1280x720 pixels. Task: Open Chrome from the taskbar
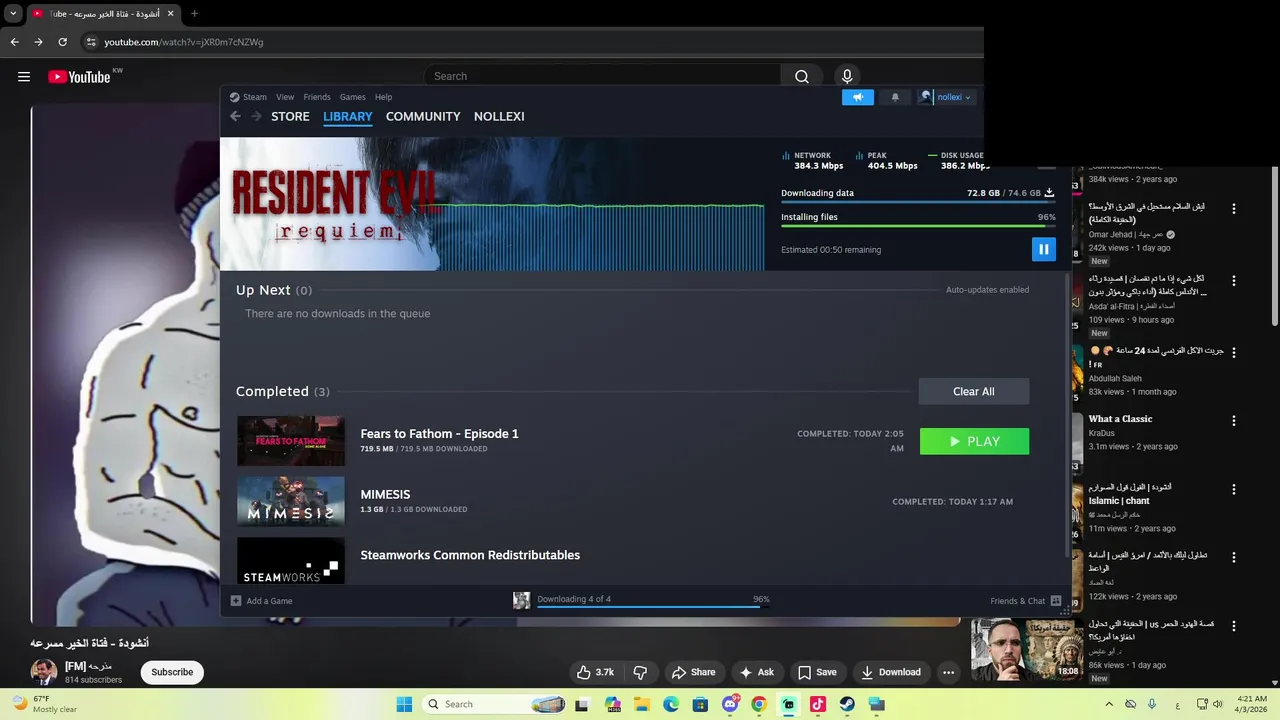[759, 704]
